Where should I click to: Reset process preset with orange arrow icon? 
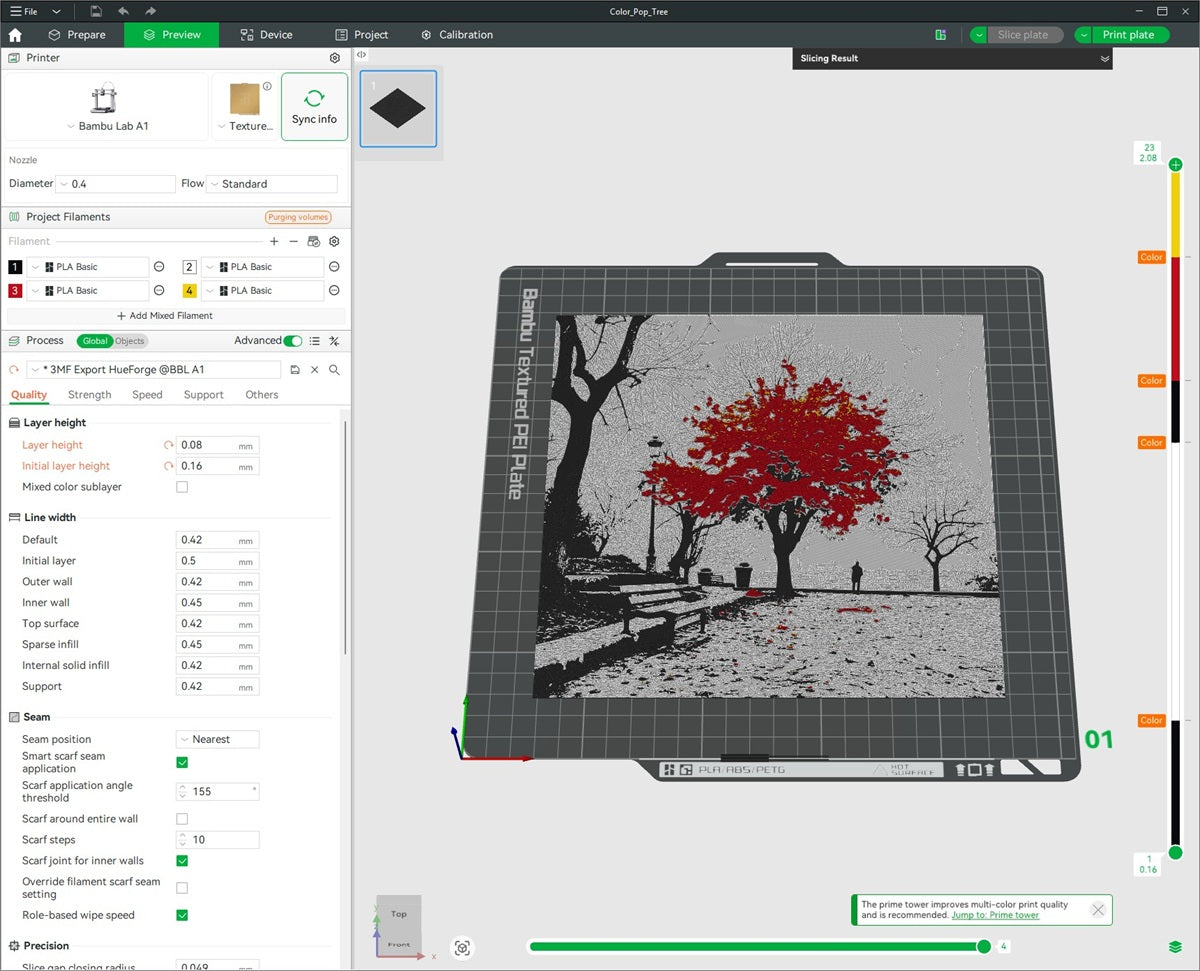click(14, 369)
